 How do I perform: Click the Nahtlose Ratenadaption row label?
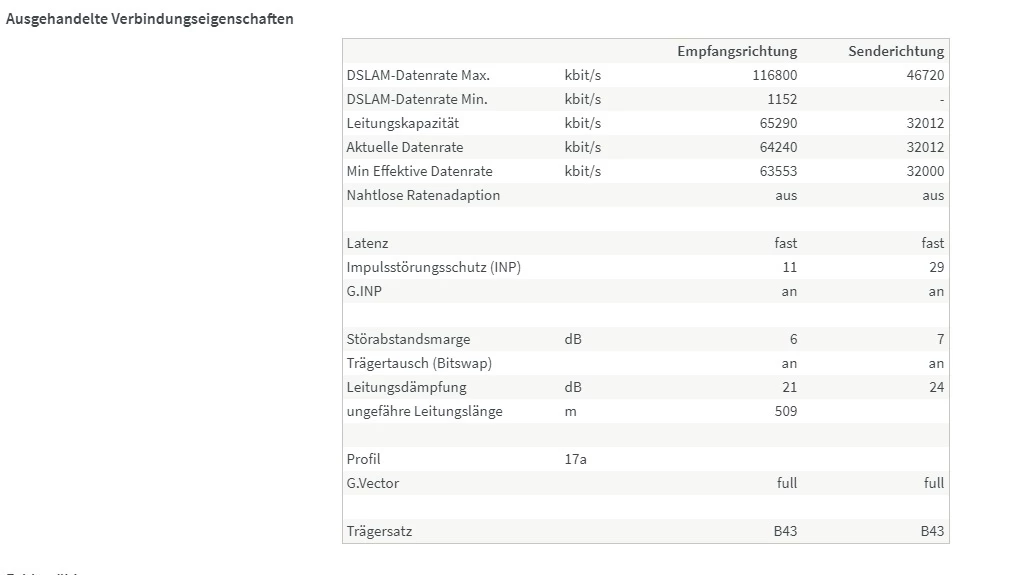[423, 195]
